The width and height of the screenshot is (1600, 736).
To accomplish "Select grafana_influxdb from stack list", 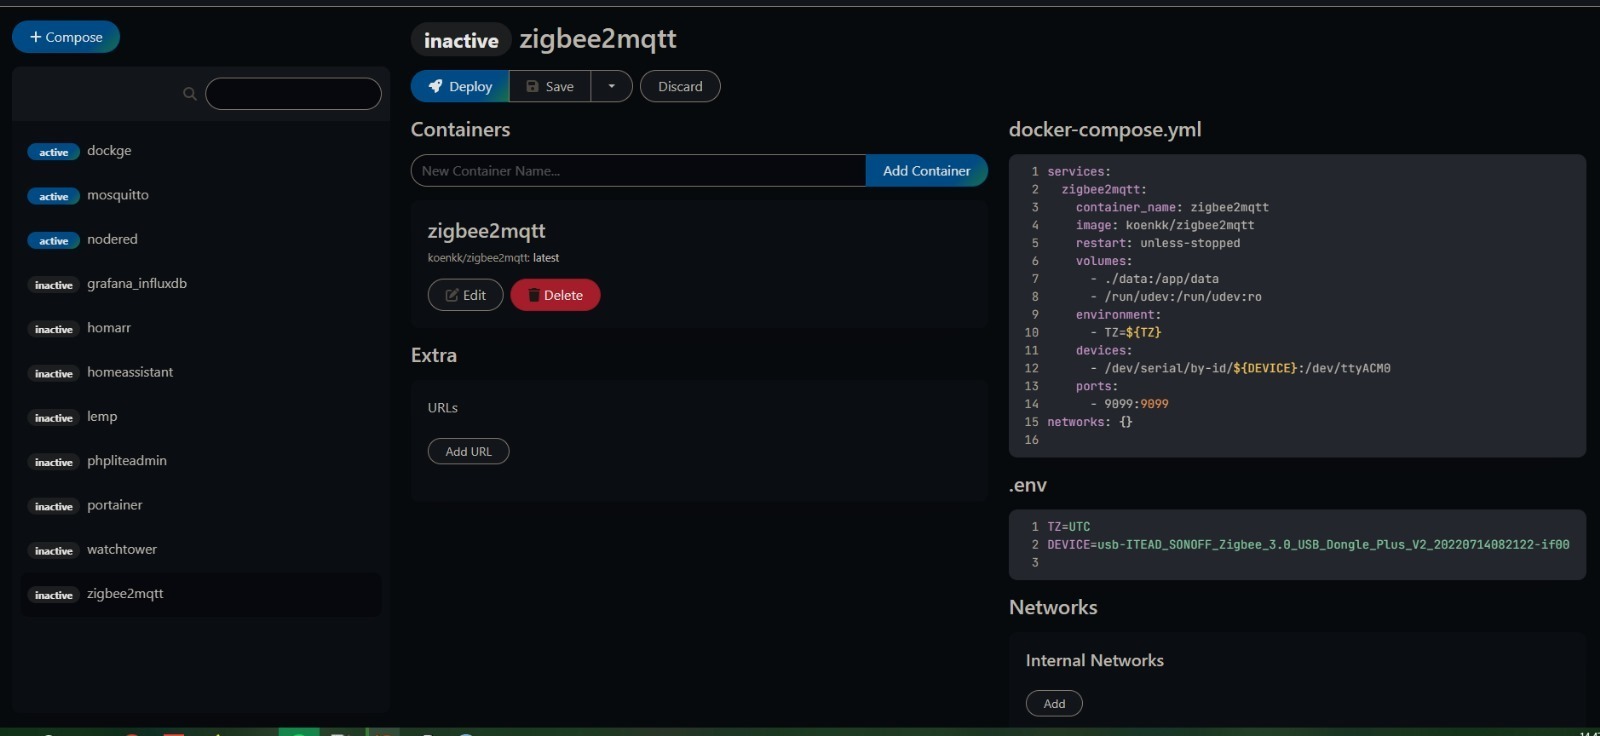I will [x=136, y=284].
